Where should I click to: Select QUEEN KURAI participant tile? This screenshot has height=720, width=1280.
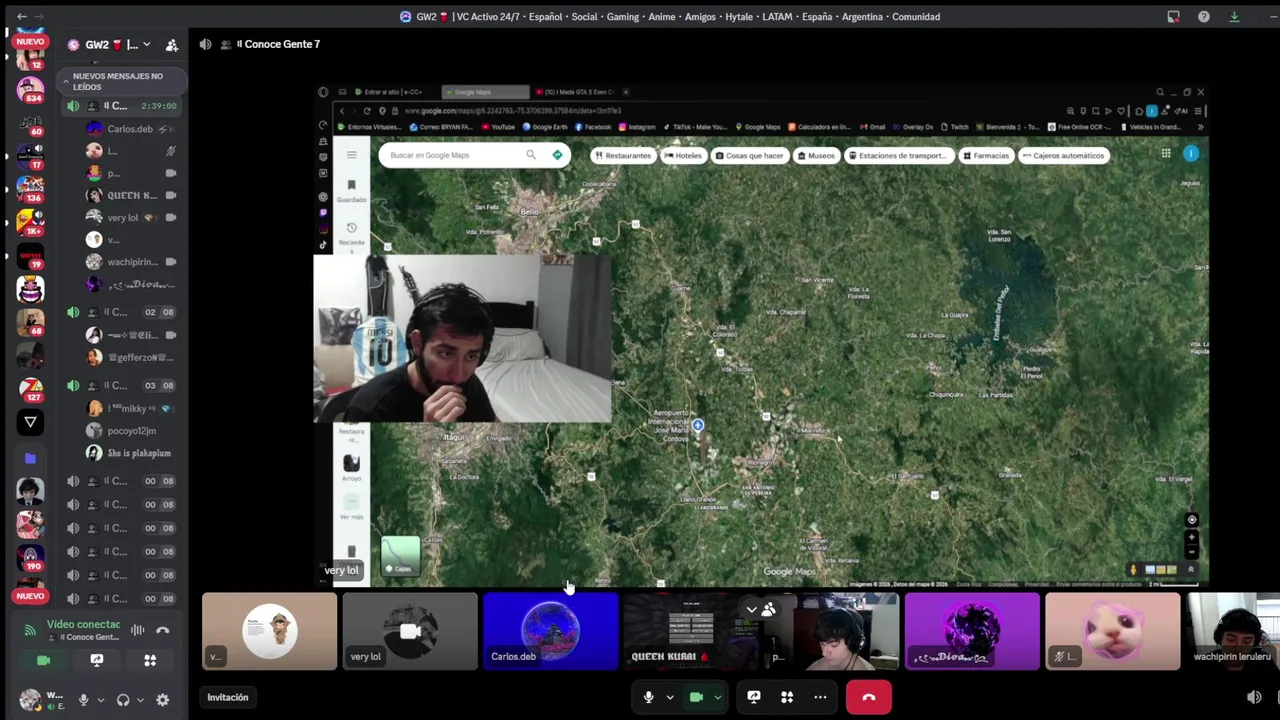(690, 631)
